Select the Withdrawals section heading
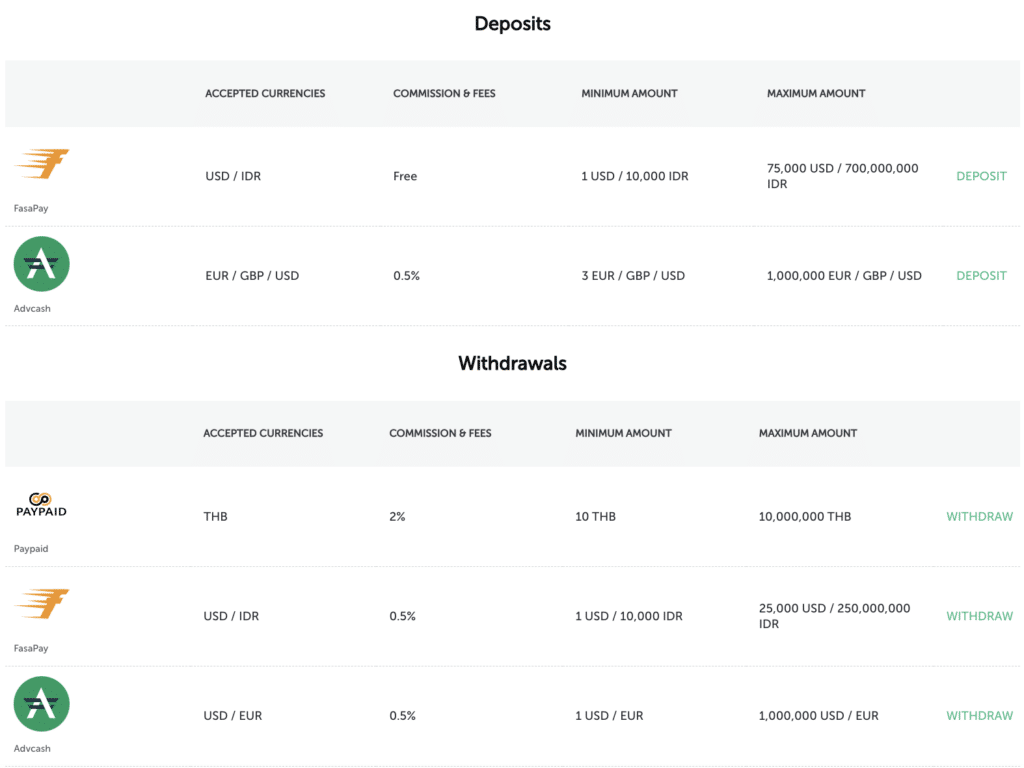 [x=512, y=364]
